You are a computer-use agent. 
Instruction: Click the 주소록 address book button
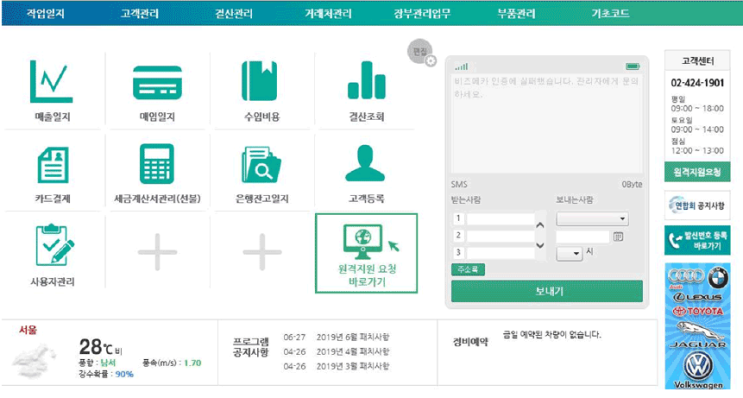pyautogui.click(x=468, y=270)
